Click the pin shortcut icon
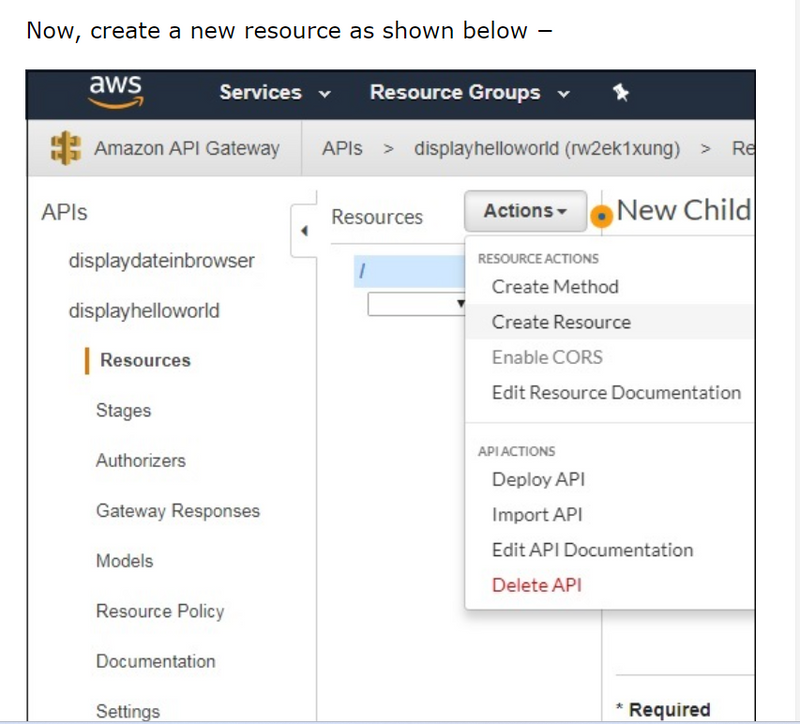800x724 pixels. [620, 93]
